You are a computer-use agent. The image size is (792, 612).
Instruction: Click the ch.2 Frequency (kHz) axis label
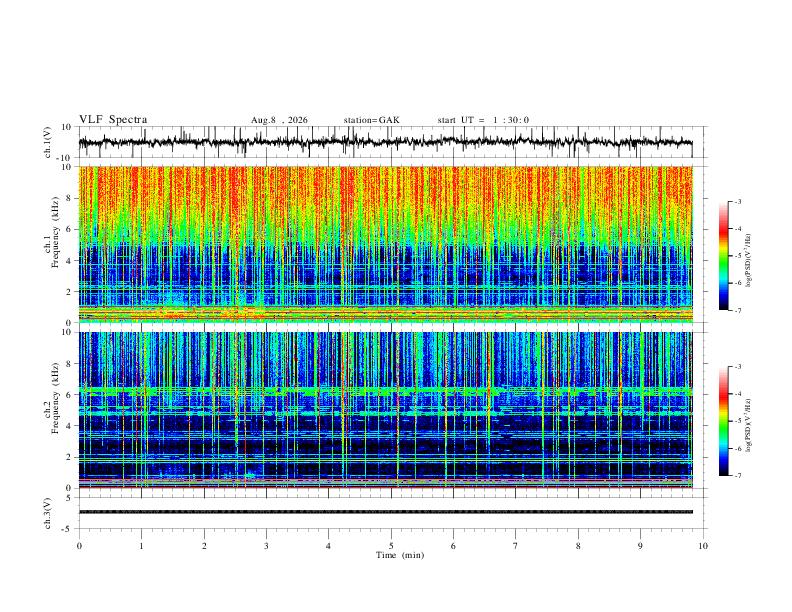tap(54, 397)
